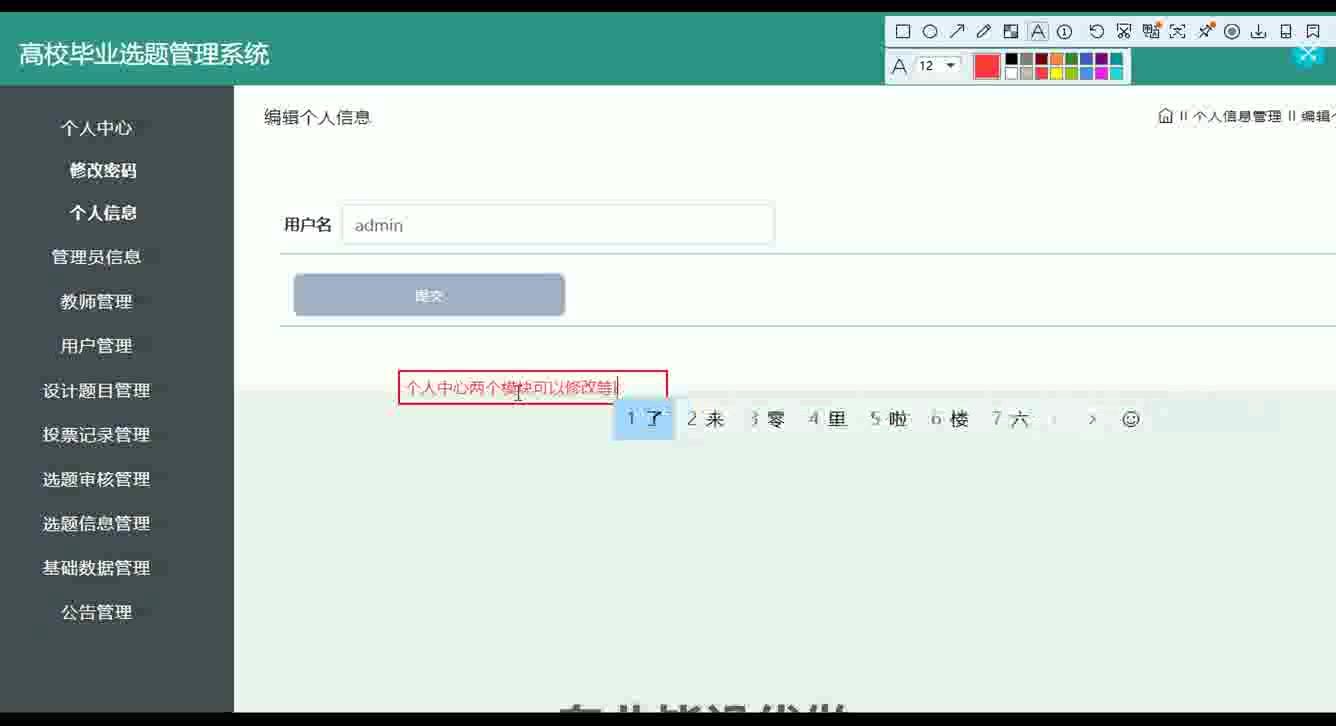This screenshot has width=1336, height=726.
Task: Click the 用户名 input field
Action: click(558, 225)
